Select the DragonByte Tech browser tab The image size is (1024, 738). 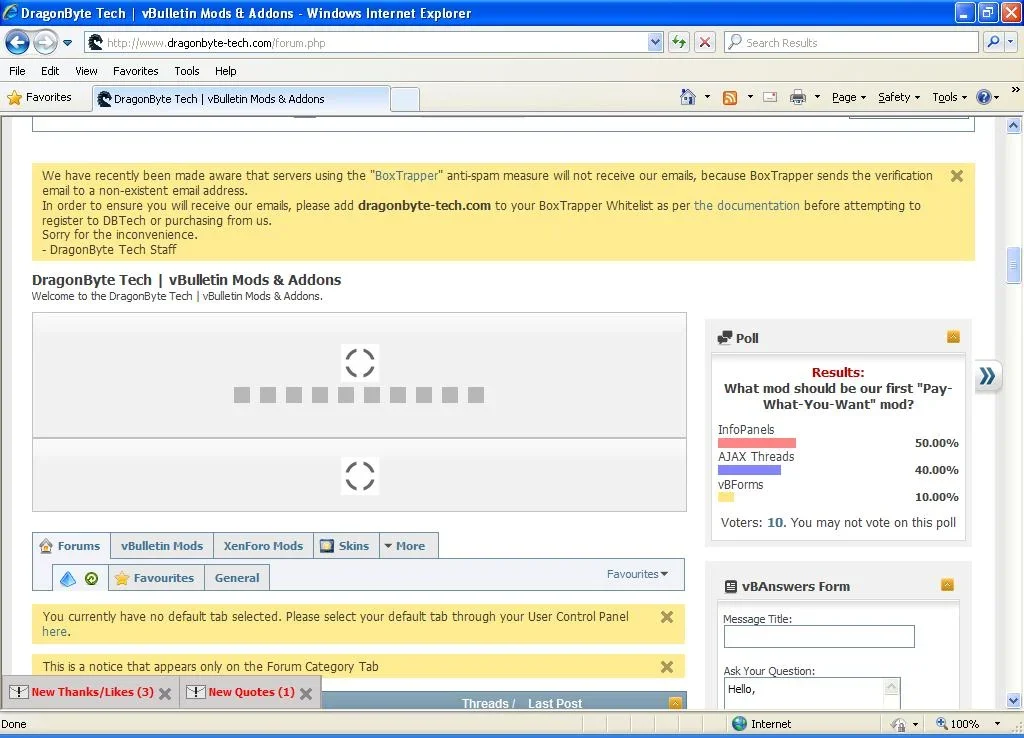[241, 99]
